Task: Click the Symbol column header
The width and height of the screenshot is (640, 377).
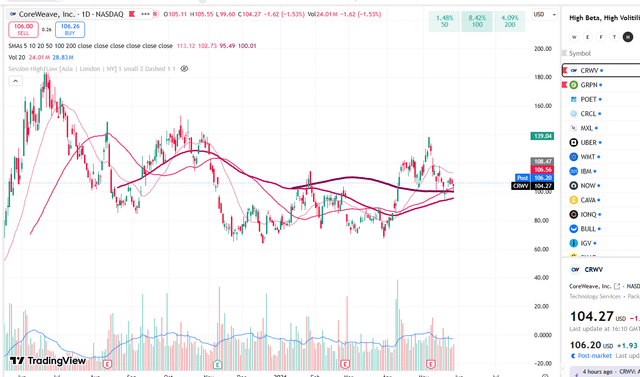Action: point(580,53)
